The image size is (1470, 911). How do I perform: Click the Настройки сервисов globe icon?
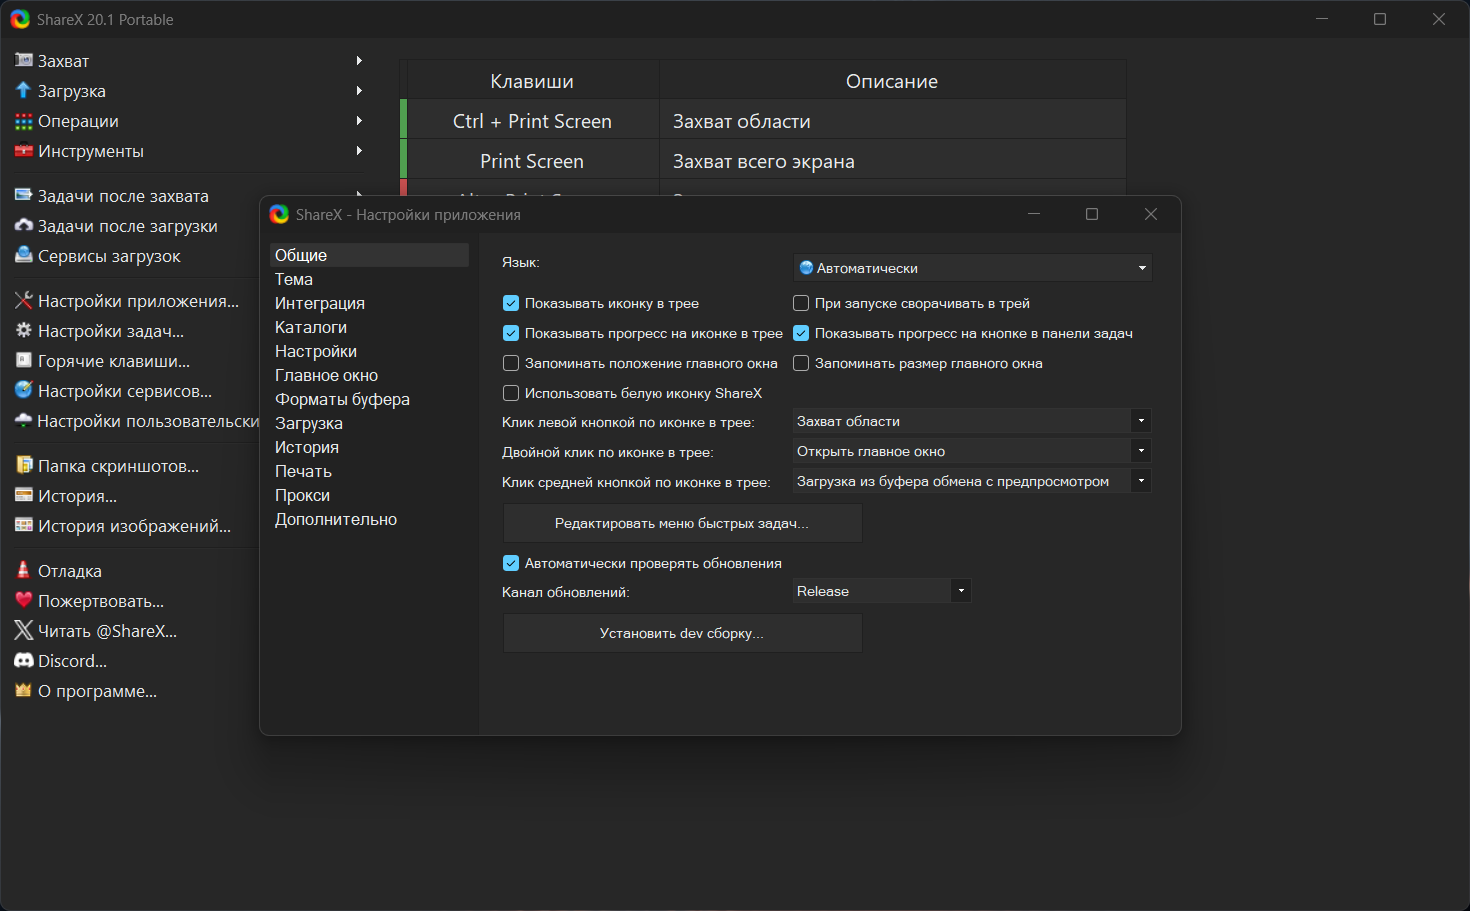(x=24, y=391)
